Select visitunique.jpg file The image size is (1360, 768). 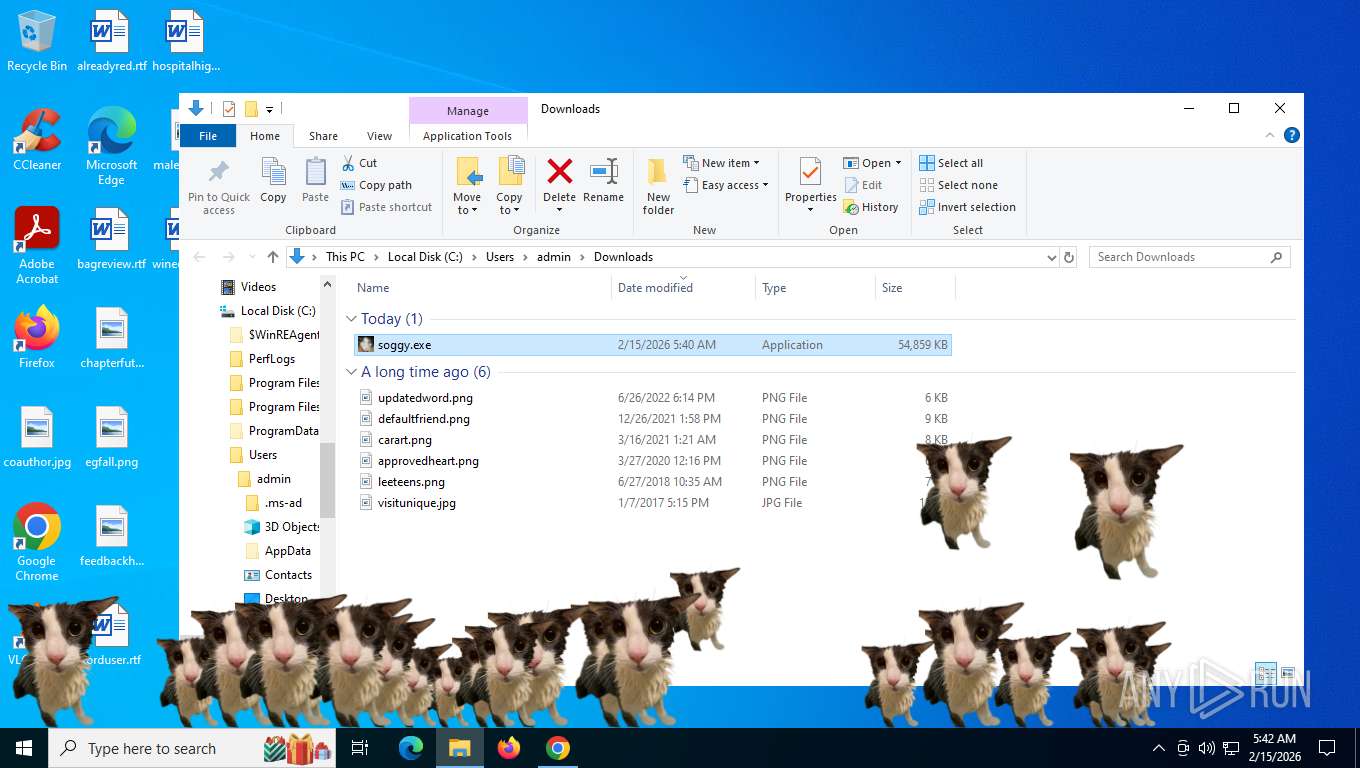click(x=653, y=503)
